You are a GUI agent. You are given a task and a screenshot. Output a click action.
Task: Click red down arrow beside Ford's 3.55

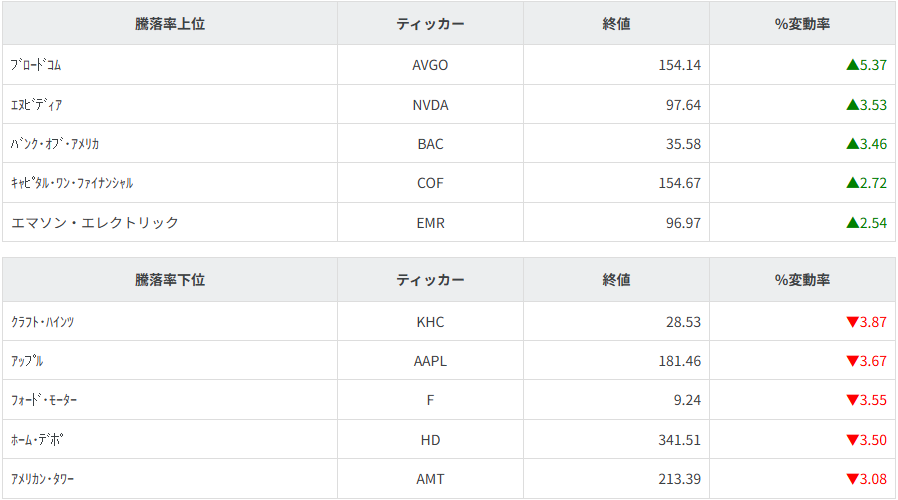[852, 400]
